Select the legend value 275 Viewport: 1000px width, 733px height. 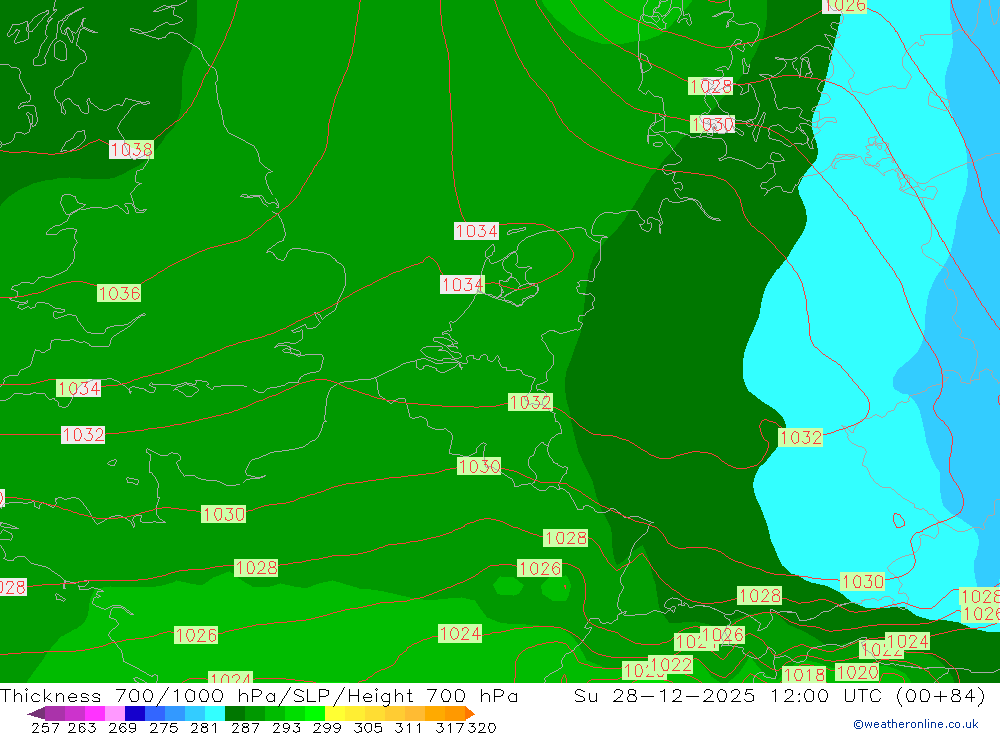pos(163,727)
